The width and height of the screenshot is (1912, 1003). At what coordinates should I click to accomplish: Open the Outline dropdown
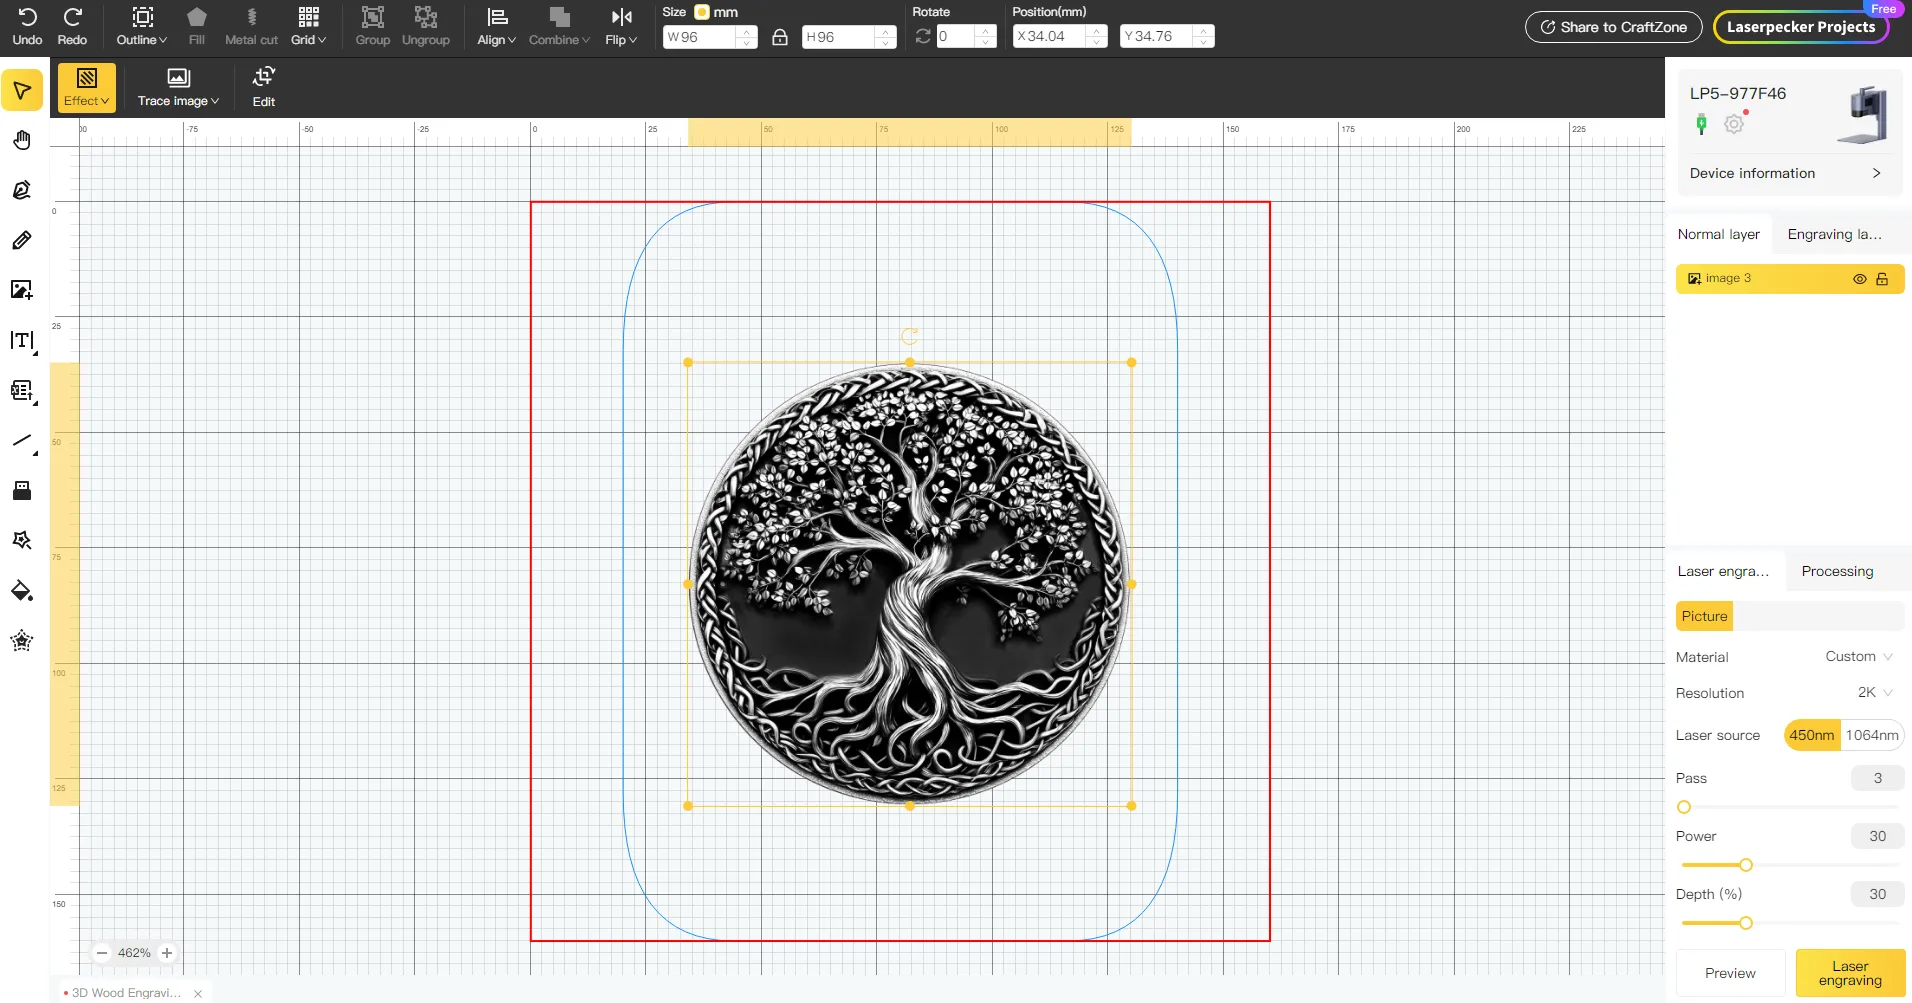click(142, 27)
